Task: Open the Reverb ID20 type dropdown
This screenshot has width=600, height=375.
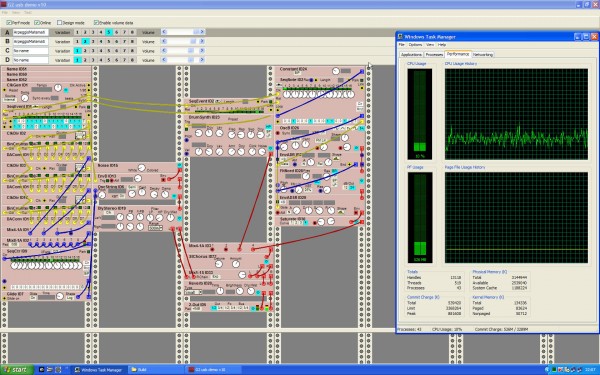Action: pyautogui.click(x=193, y=292)
